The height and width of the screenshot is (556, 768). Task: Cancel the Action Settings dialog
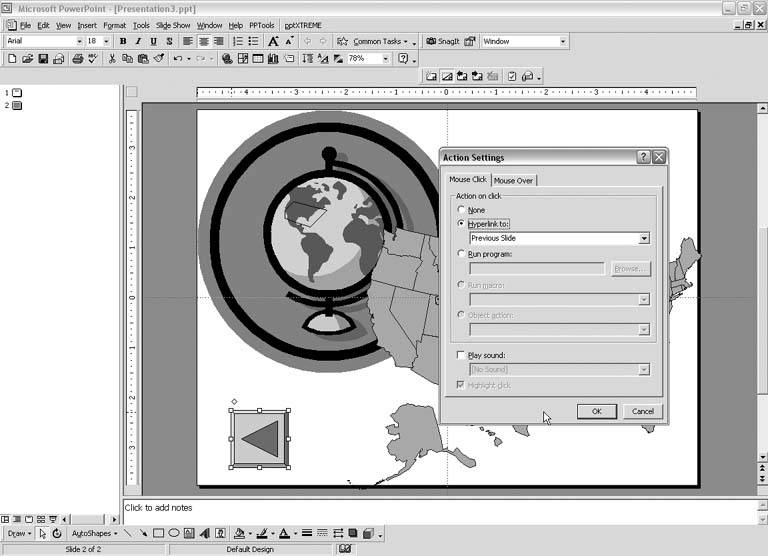click(643, 411)
